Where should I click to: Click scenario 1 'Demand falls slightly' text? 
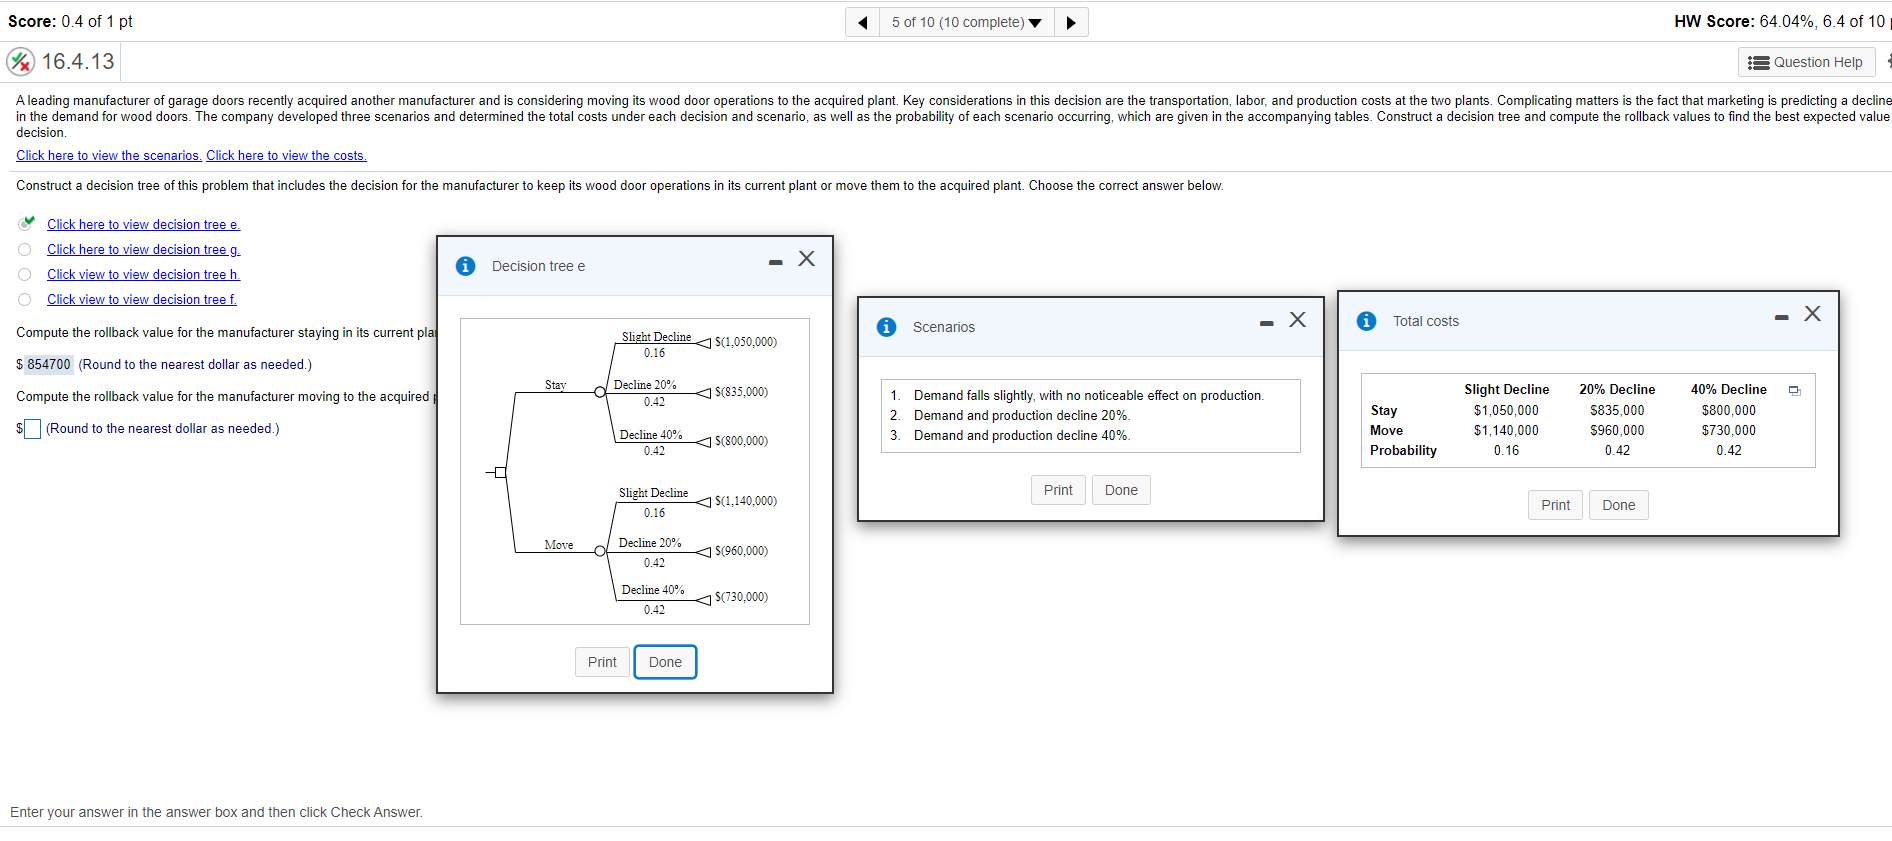pyautogui.click(x=1089, y=395)
